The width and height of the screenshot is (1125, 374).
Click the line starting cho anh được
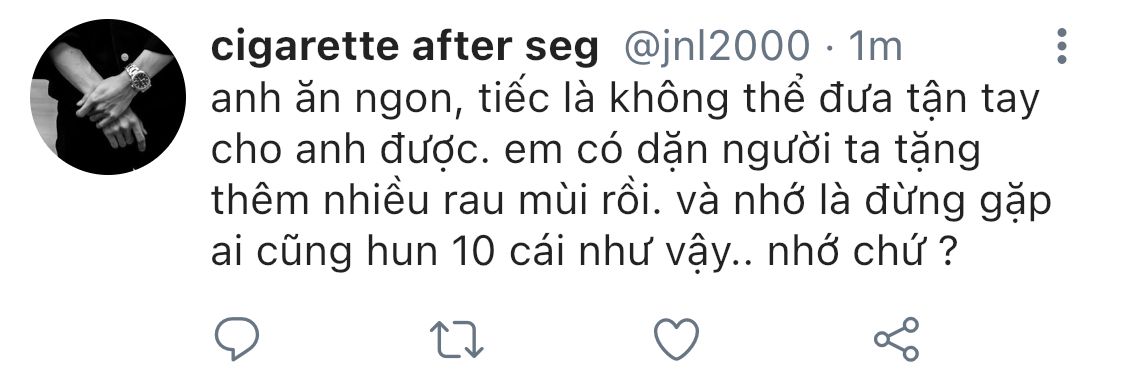pos(596,152)
